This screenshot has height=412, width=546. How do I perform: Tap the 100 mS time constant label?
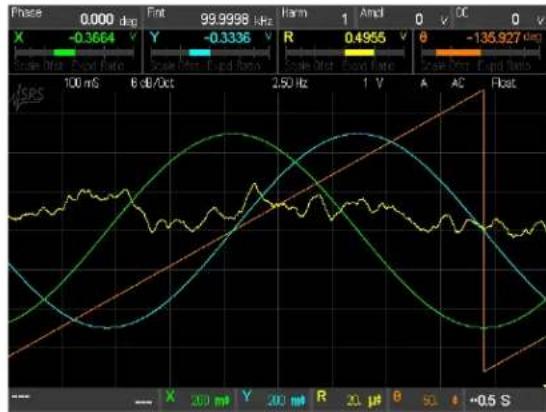(x=81, y=83)
